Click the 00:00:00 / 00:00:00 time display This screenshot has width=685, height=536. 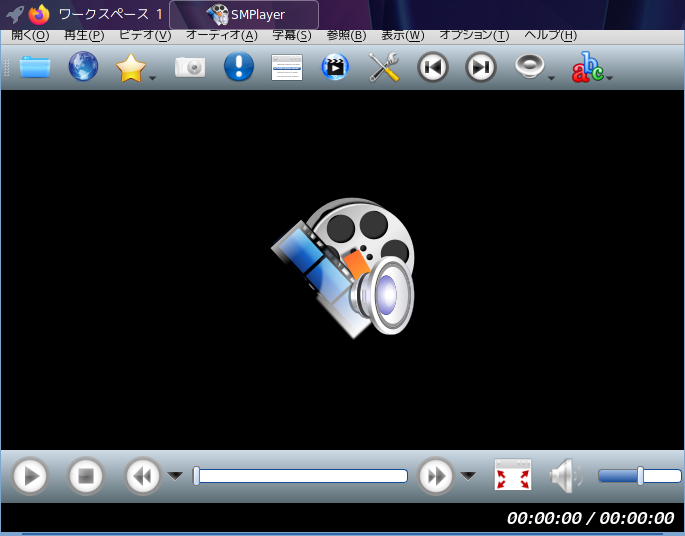point(590,519)
